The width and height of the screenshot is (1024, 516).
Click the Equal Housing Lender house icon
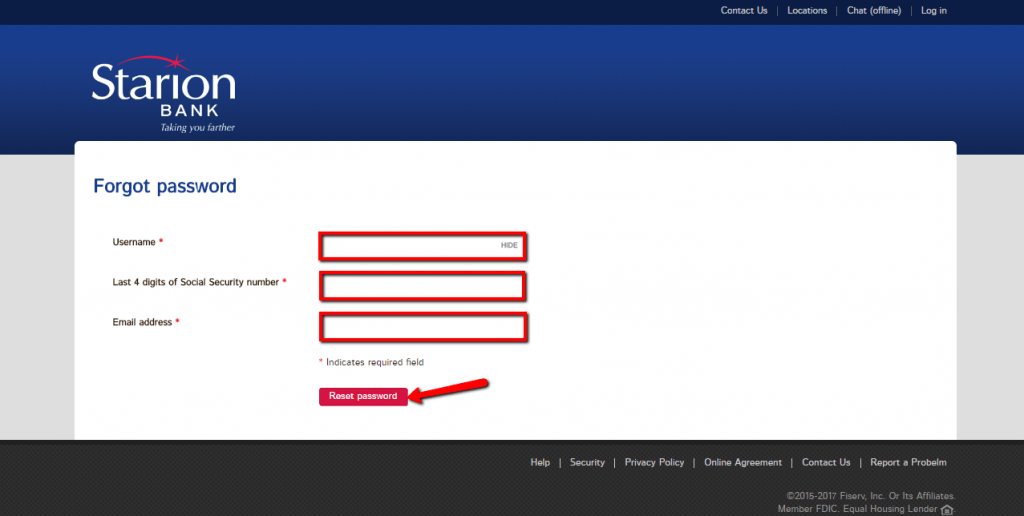coord(947,509)
